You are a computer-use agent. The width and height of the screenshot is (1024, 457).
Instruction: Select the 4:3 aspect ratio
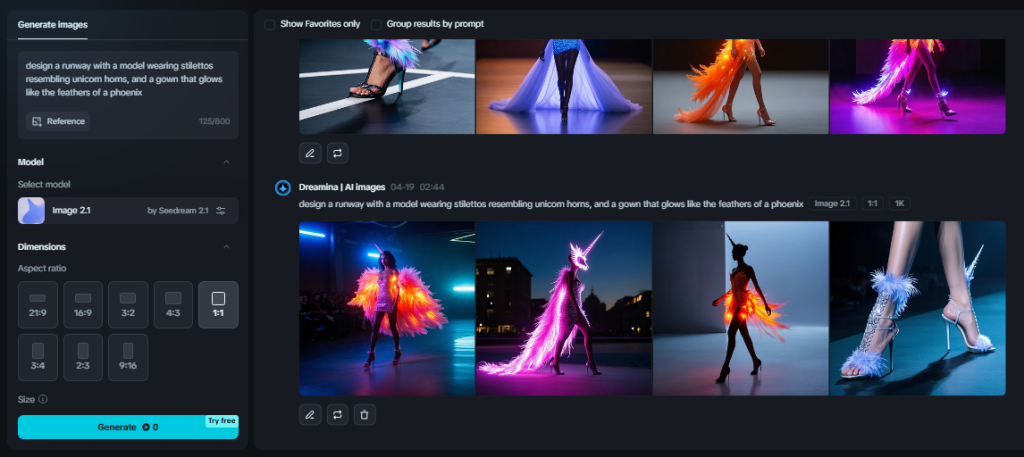click(173, 304)
